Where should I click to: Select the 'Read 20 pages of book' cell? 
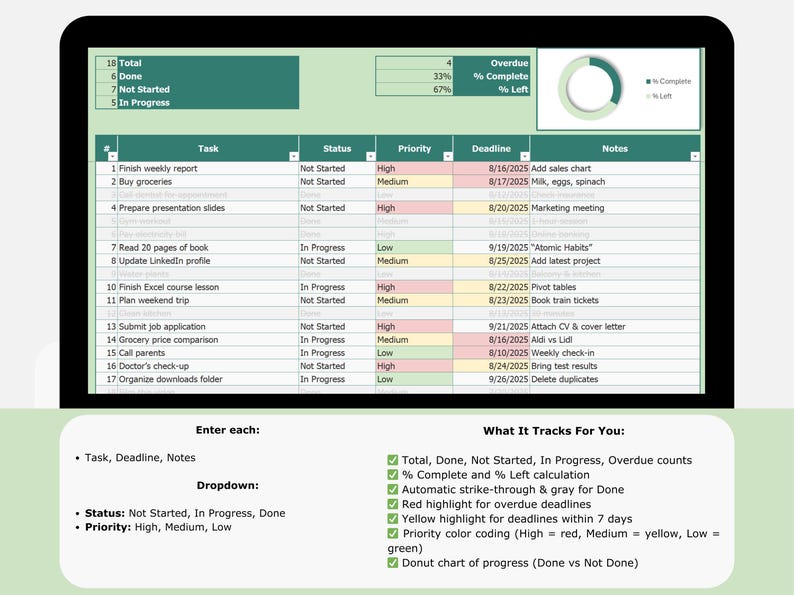point(208,248)
